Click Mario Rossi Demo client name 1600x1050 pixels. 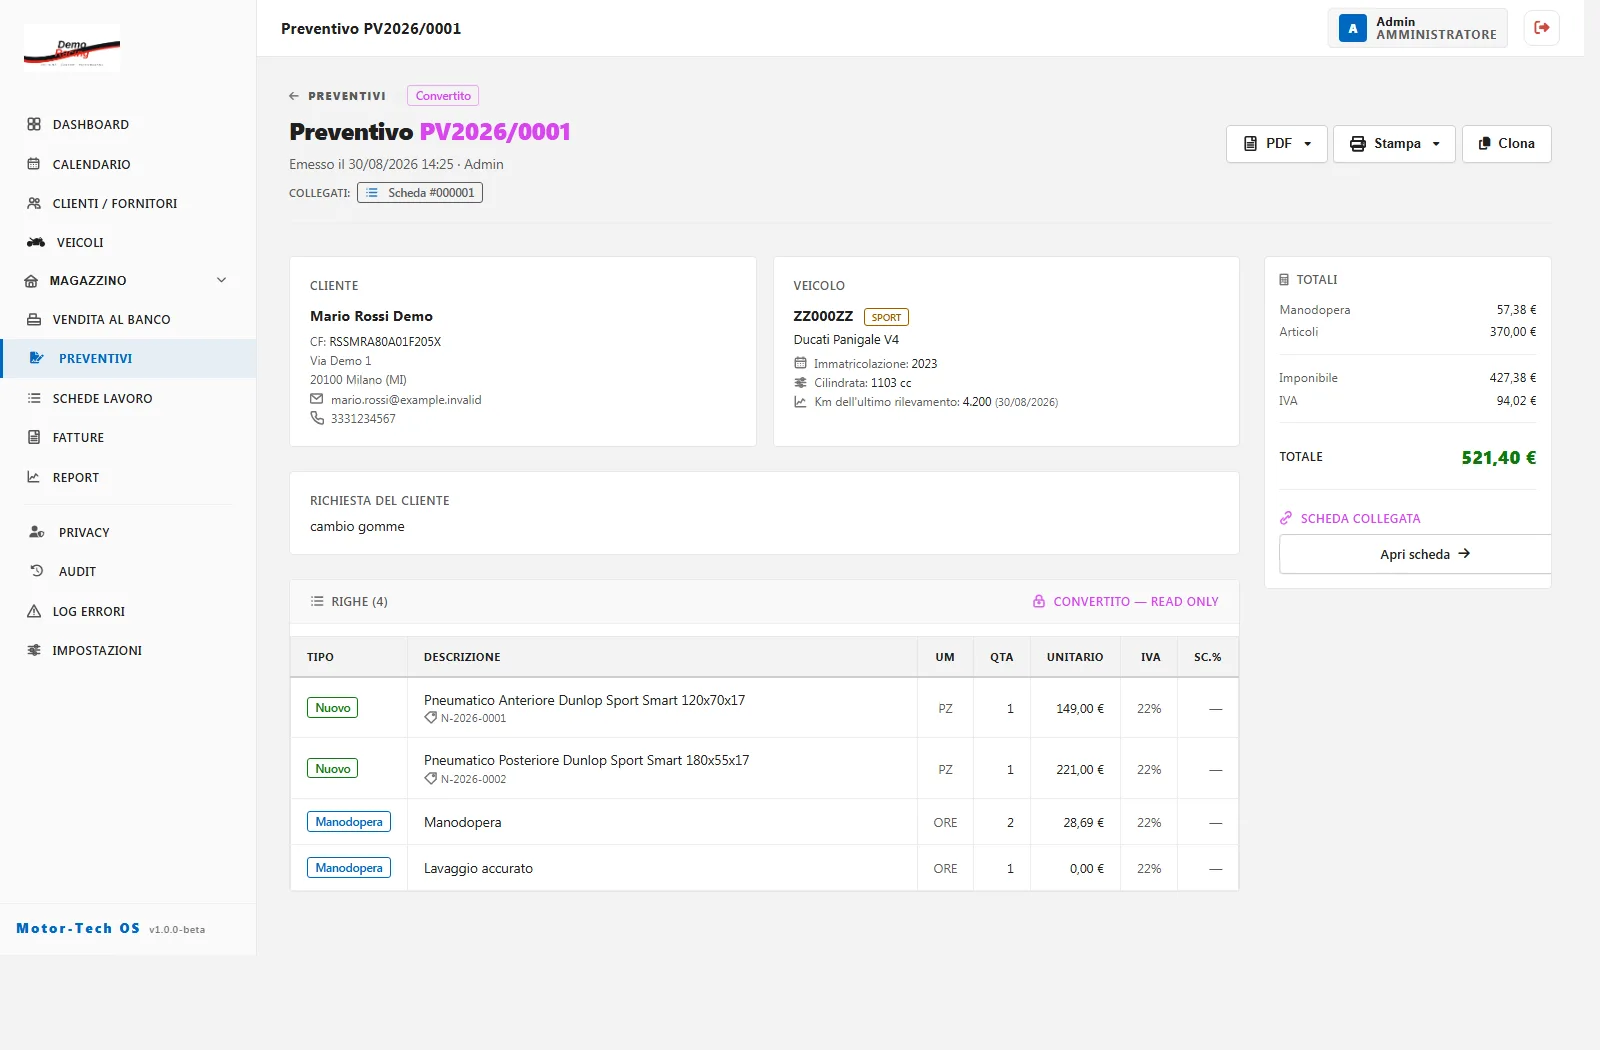click(x=371, y=316)
